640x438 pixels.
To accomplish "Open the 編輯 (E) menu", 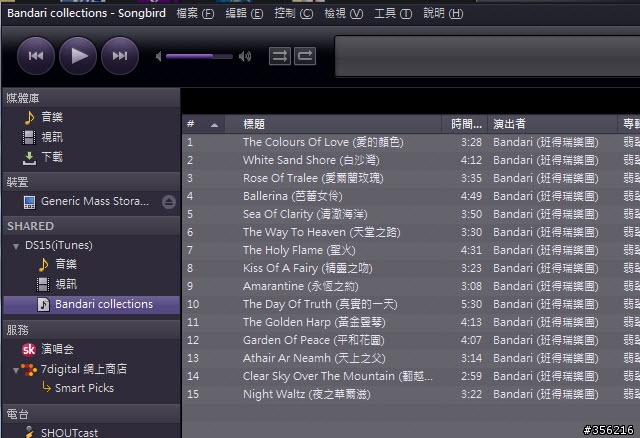I will coord(244,13).
